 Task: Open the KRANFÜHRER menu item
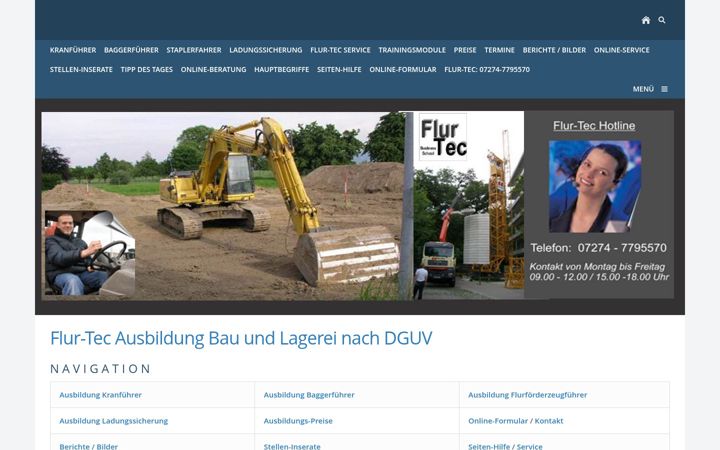[73, 50]
